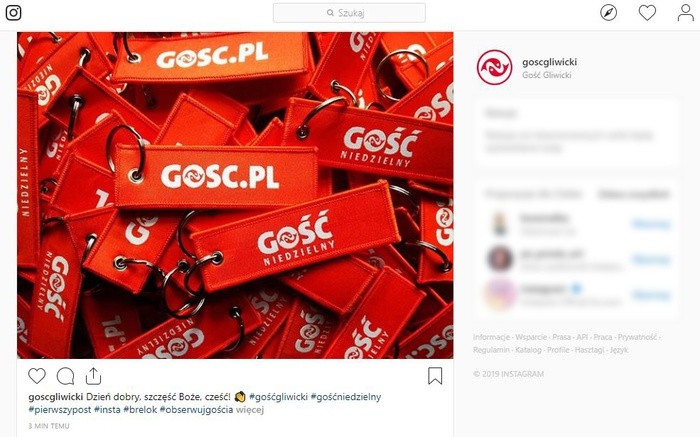Open hashtag #obserwujgościa
Image resolution: width=700 pixels, height=437 pixels.
click(x=196, y=409)
